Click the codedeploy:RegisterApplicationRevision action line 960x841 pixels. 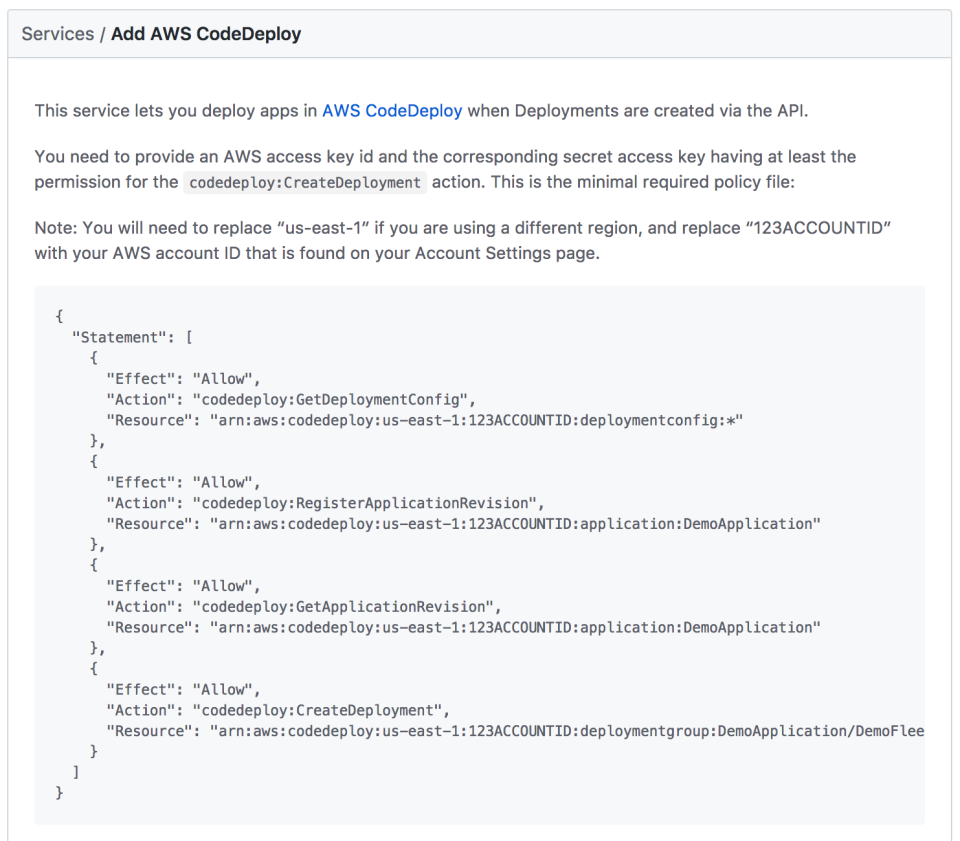click(x=325, y=503)
